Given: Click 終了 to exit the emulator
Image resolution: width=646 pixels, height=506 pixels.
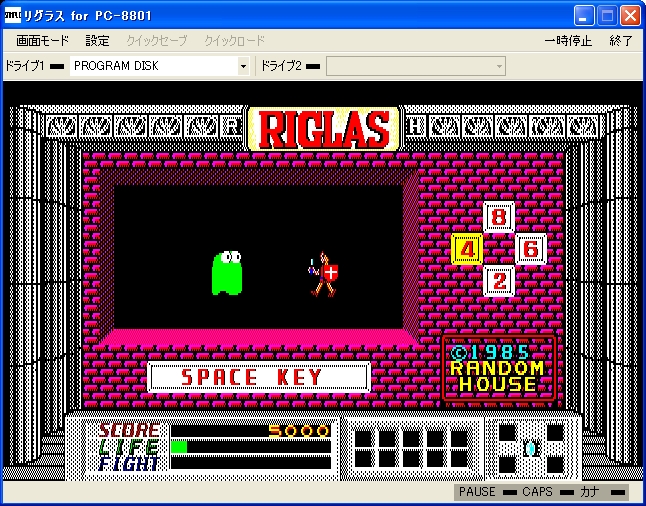Looking at the screenshot, I should 620,41.
